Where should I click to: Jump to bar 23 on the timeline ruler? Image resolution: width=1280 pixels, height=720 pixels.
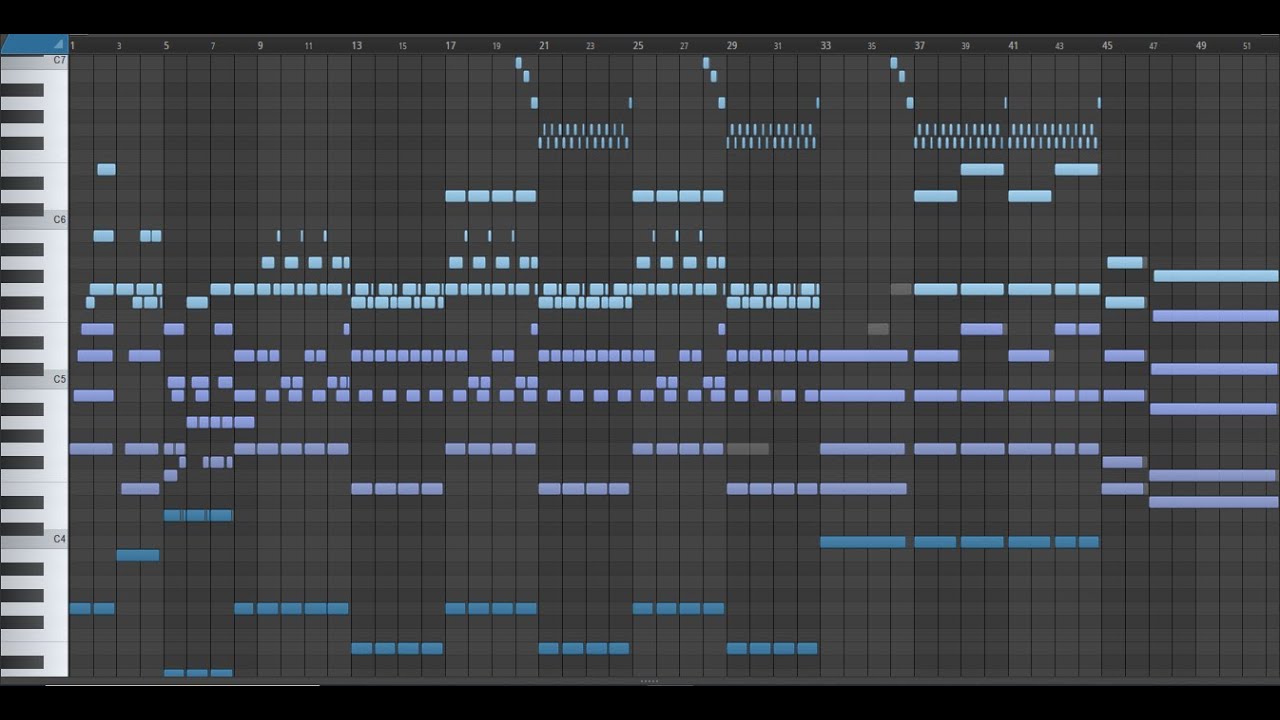[590, 46]
